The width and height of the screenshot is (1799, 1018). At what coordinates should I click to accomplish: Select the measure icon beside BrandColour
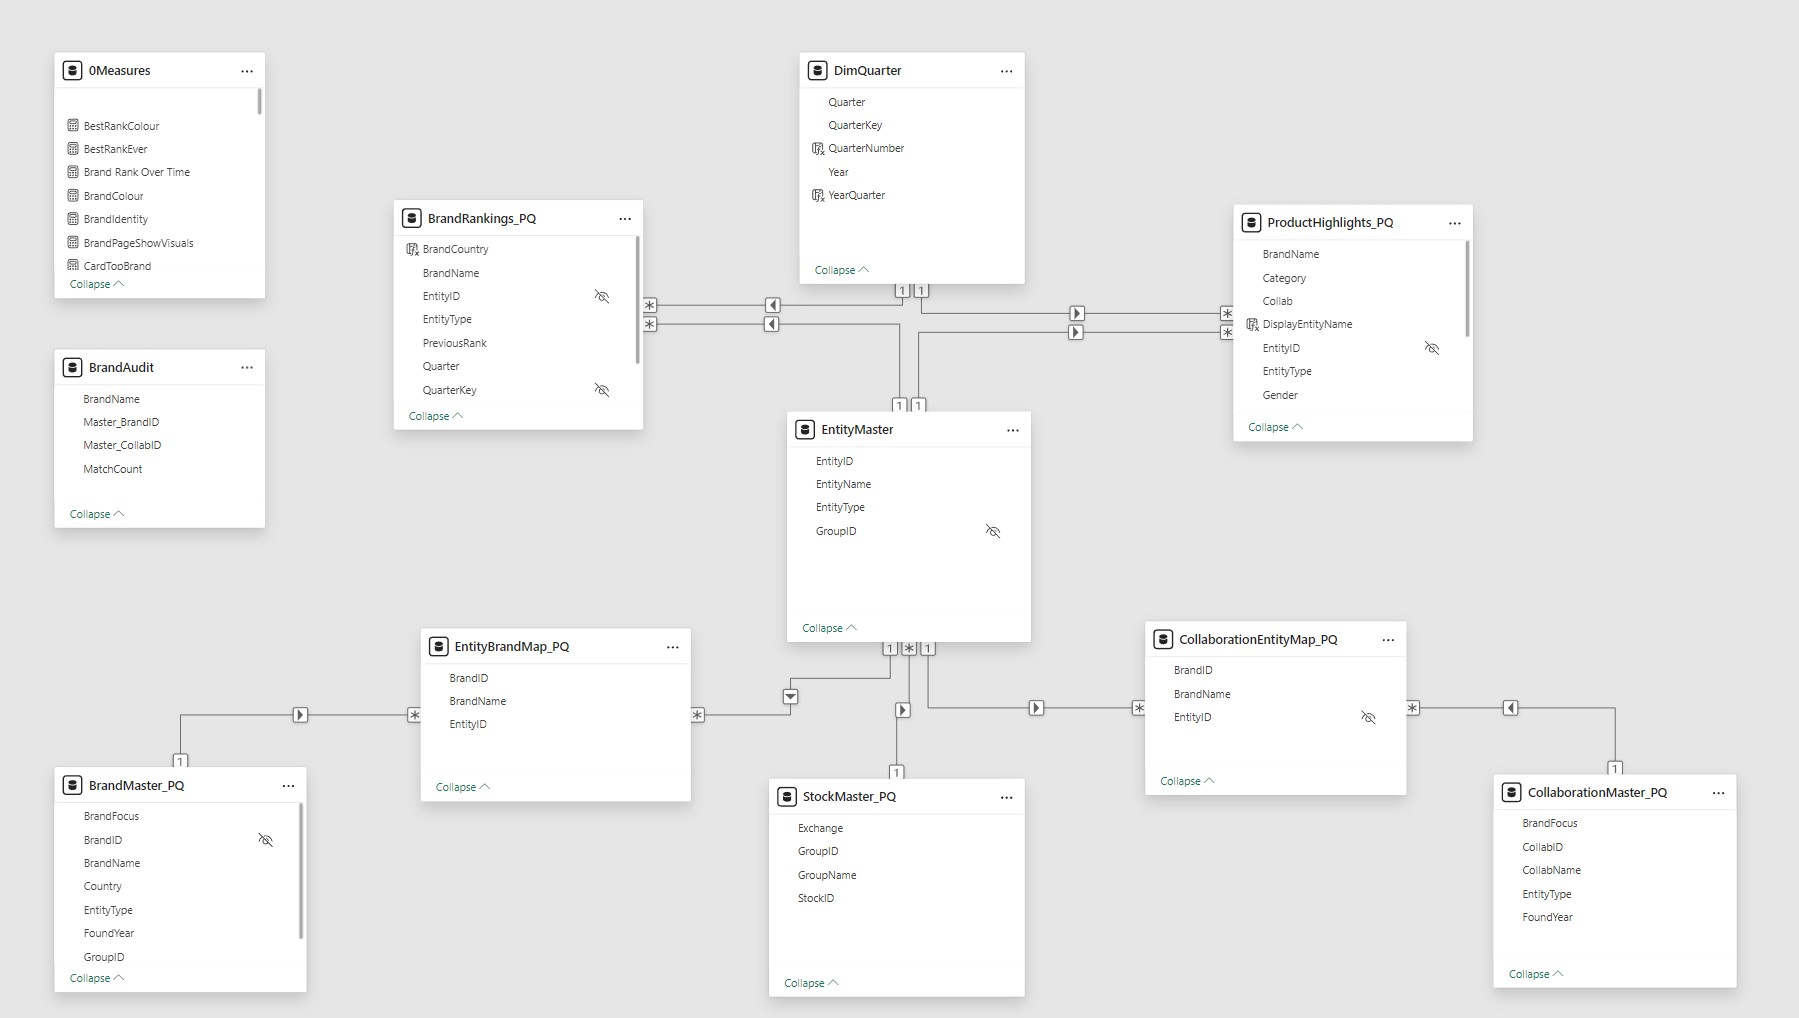coord(72,195)
